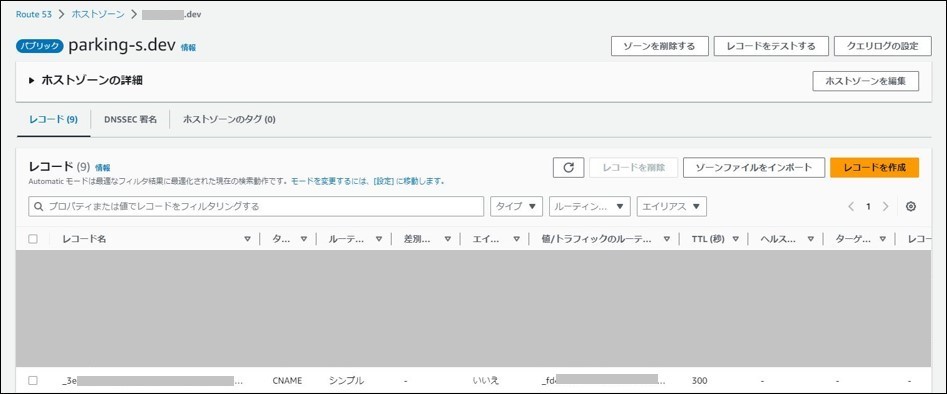
Task: Switch to DNSSEC 署名 tab
Action: click(x=130, y=120)
